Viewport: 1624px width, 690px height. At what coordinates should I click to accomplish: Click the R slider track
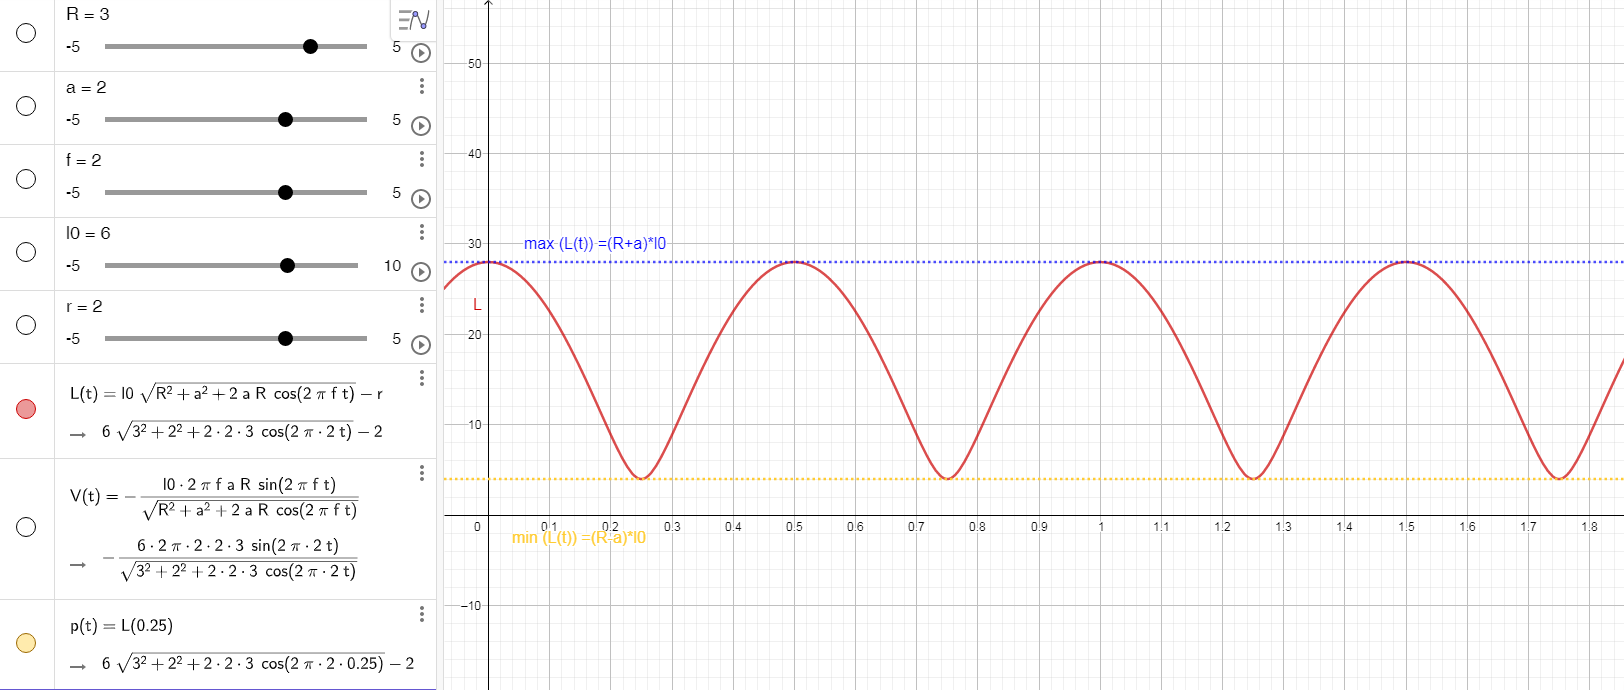pyautogui.click(x=235, y=47)
